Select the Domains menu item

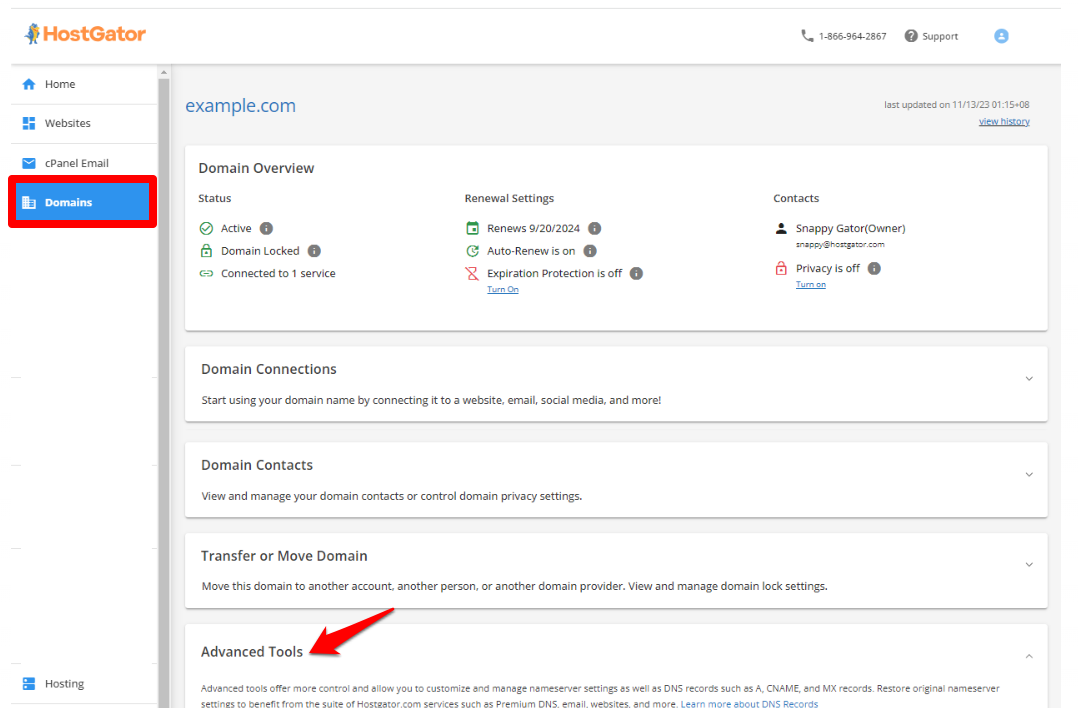(x=82, y=202)
